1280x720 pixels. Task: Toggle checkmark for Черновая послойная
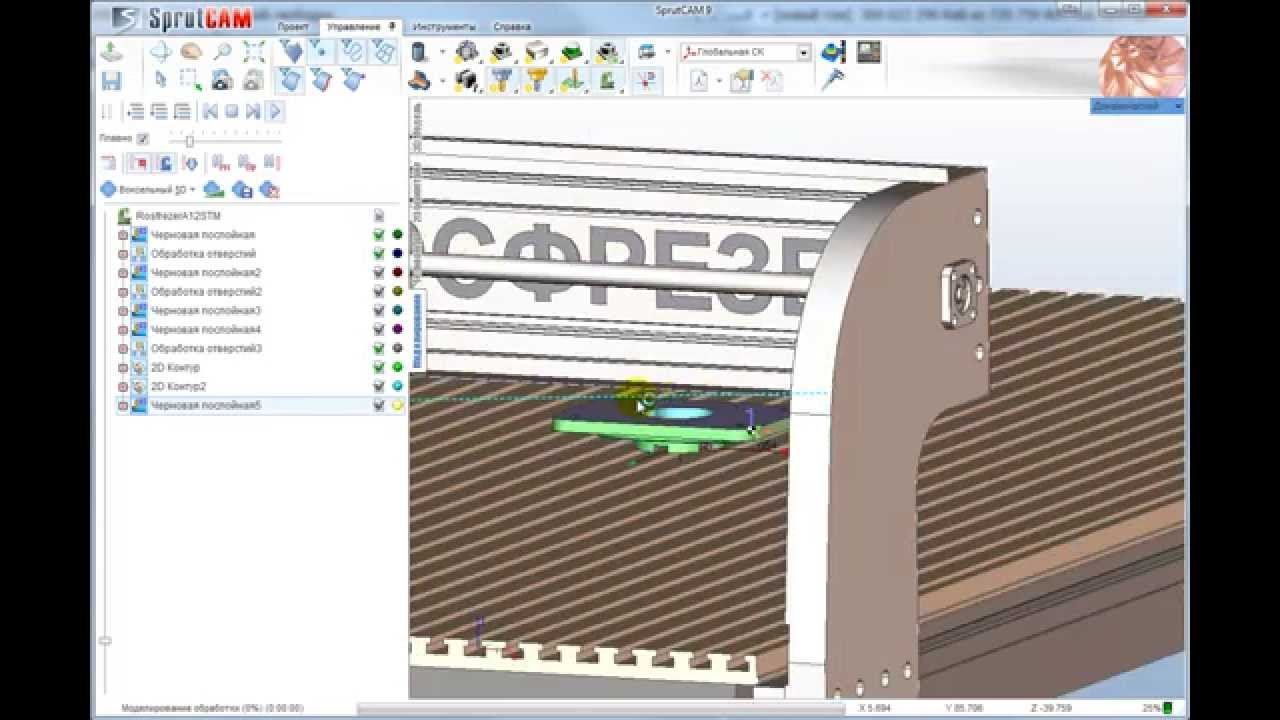click(x=379, y=235)
